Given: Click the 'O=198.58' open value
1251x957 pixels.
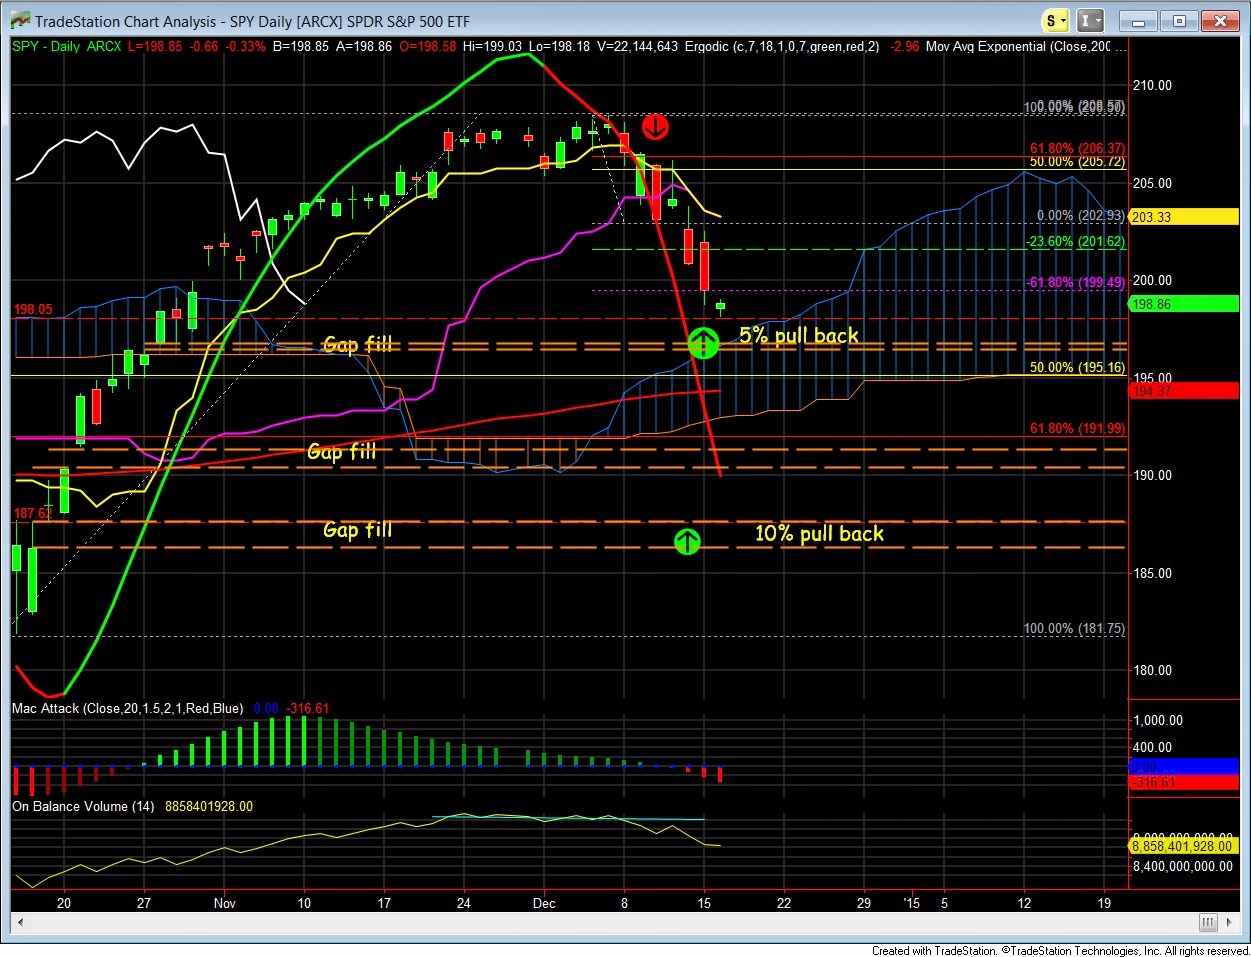Looking at the screenshot, I should [x=428, y=47].
